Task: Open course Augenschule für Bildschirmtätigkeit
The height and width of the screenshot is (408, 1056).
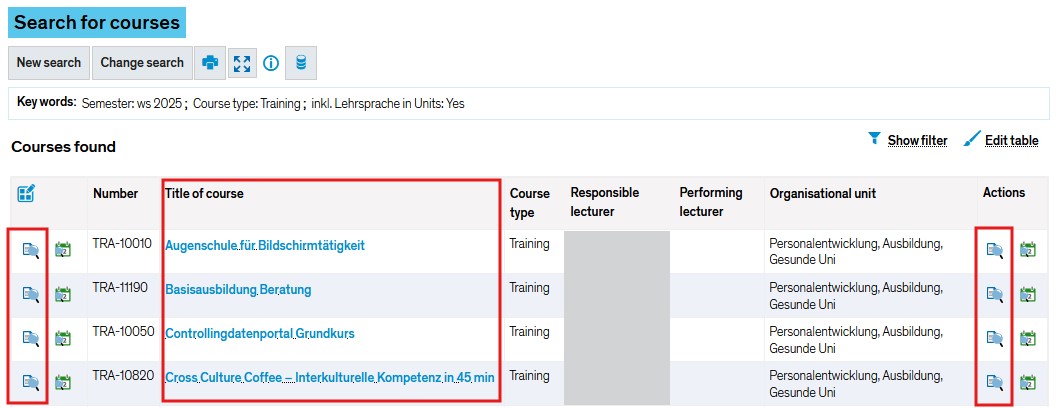Action: [x=265, y=246]
